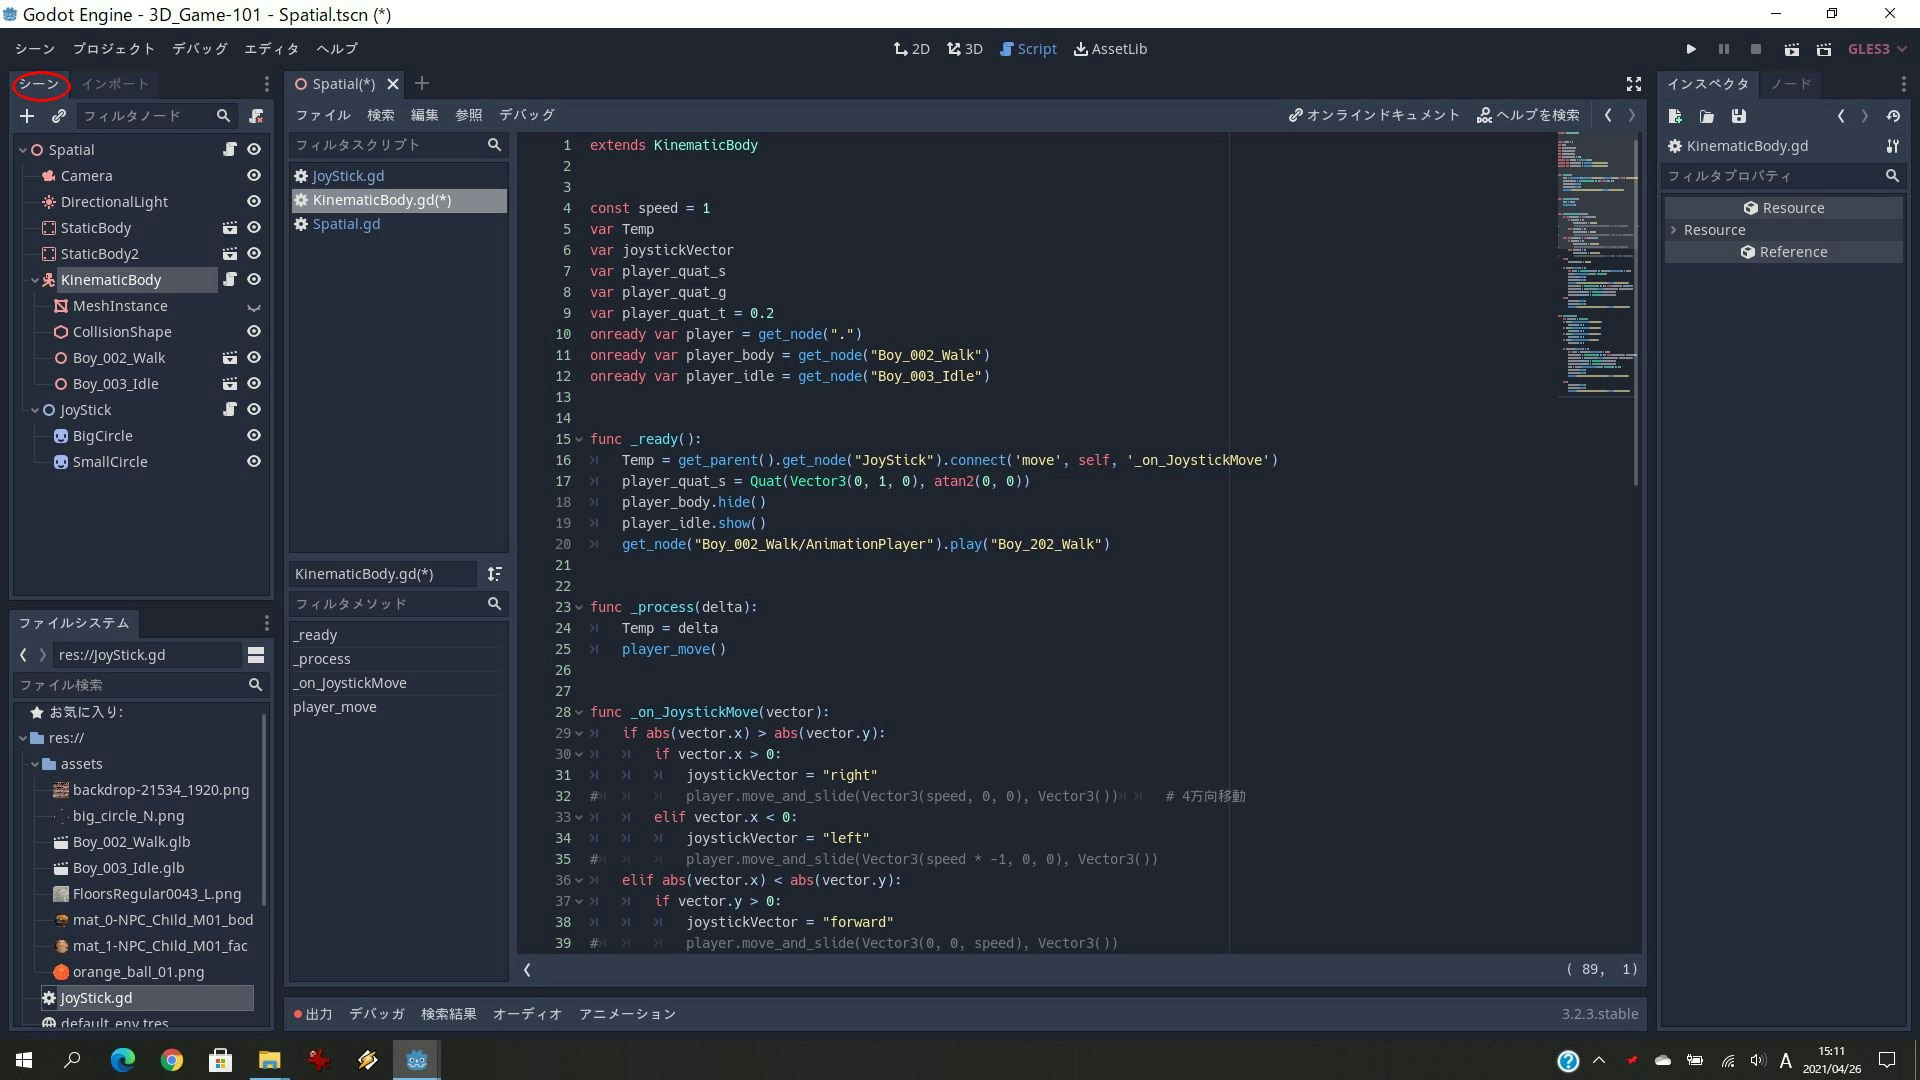Select JoyStick.gd in the script list
The image size is (1920, 1080).
point(348,176)
